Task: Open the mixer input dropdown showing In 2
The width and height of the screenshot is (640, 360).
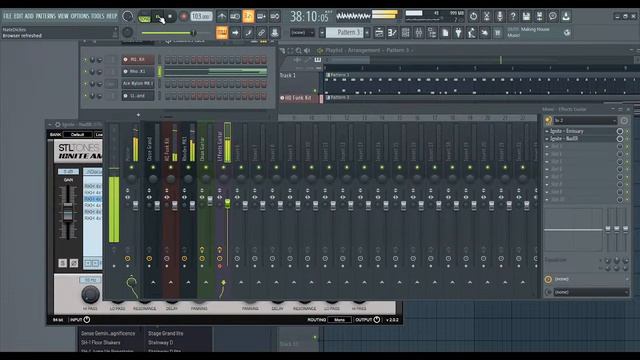Action: 585,120
